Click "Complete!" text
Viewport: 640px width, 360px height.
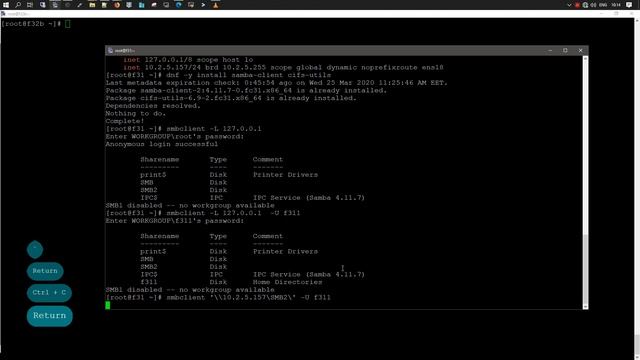125,121
